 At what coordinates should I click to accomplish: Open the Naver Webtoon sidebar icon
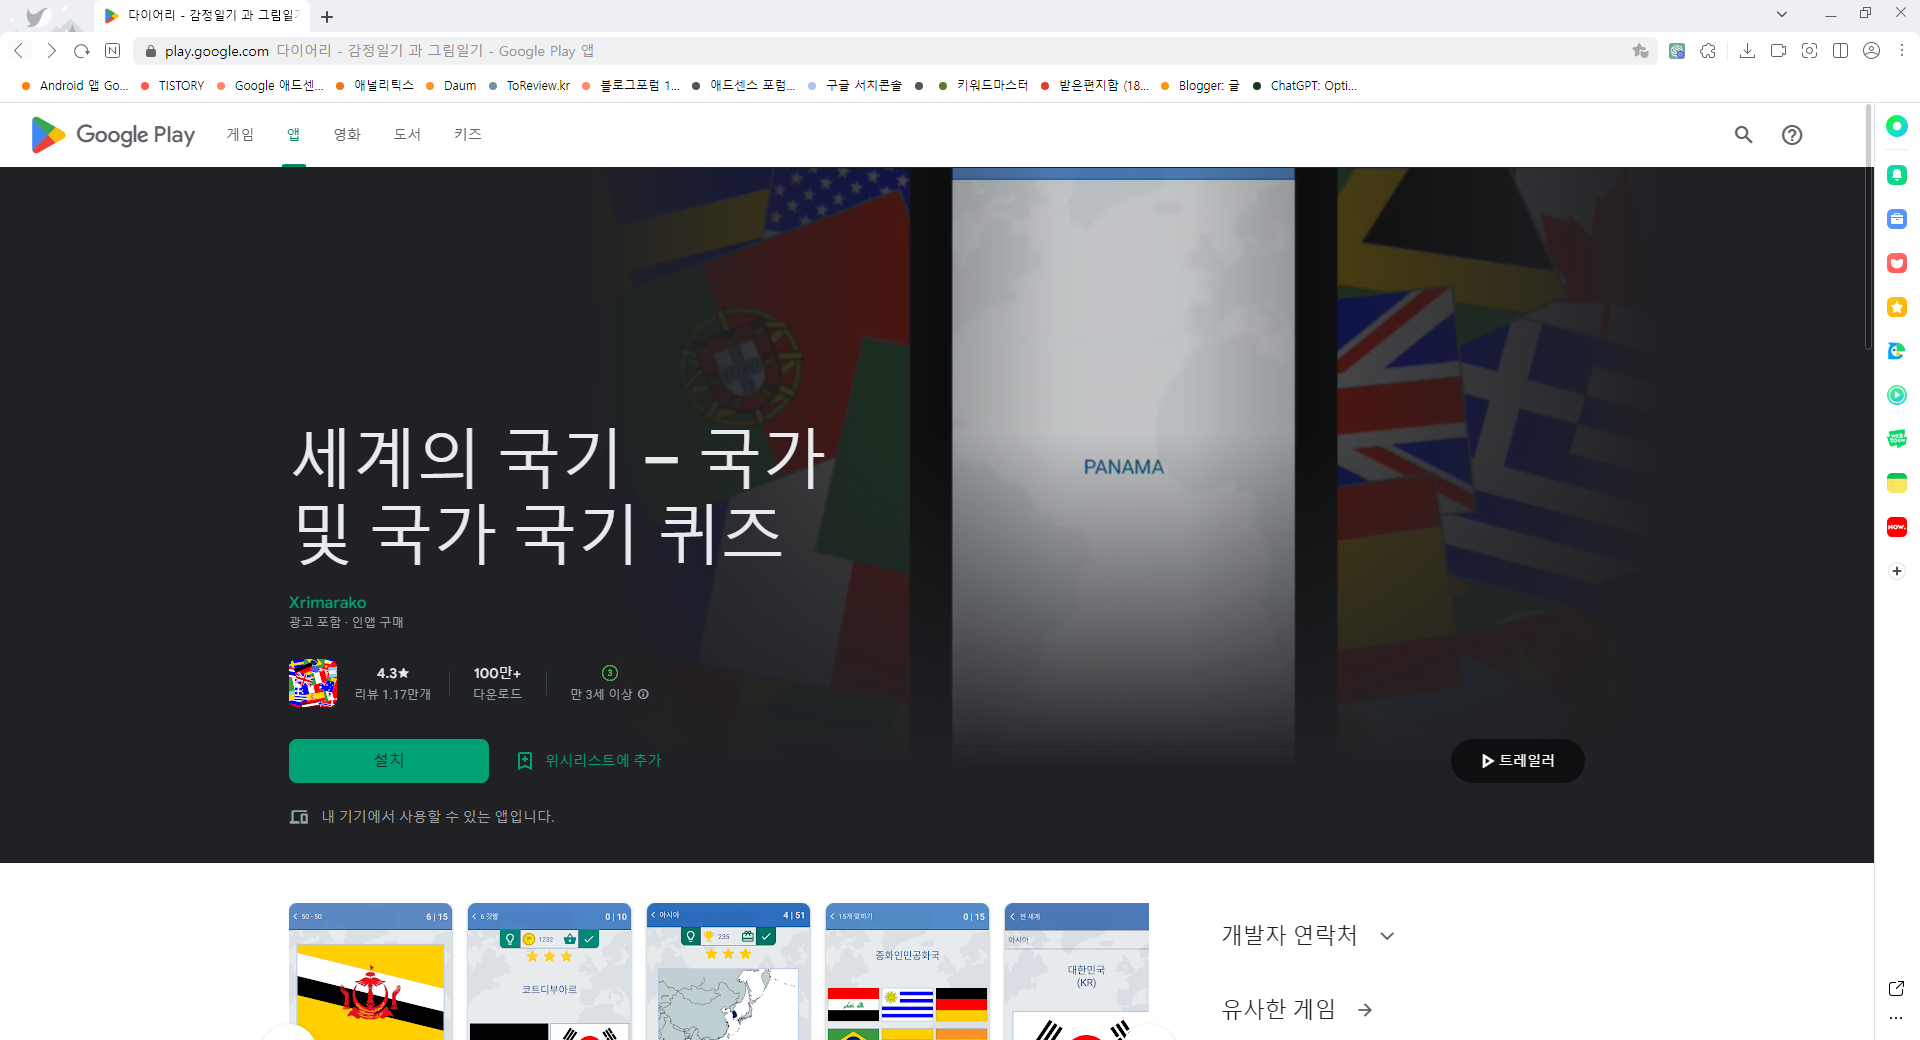point(1897,438)
